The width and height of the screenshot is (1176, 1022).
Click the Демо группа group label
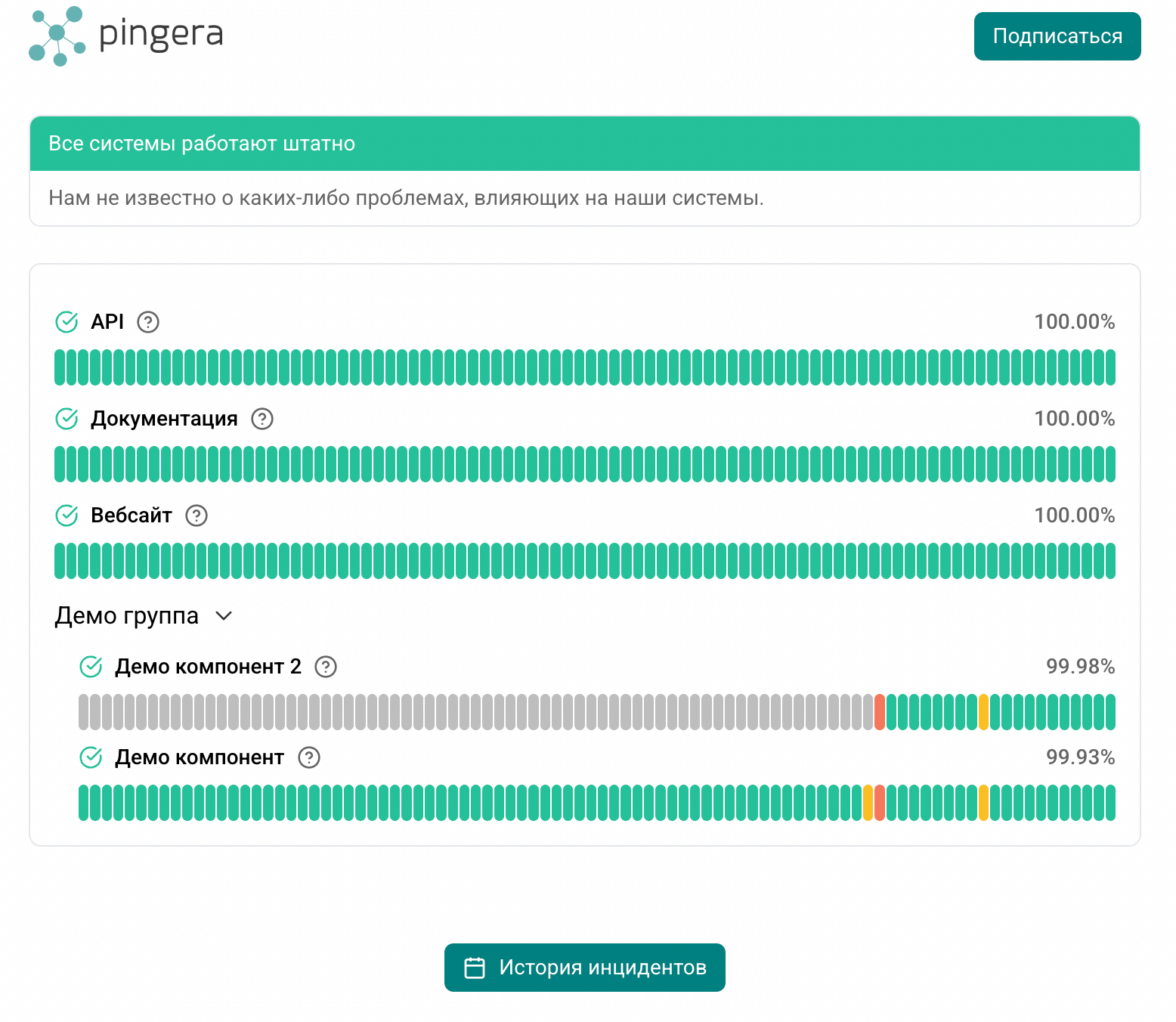tap(126, 617)
